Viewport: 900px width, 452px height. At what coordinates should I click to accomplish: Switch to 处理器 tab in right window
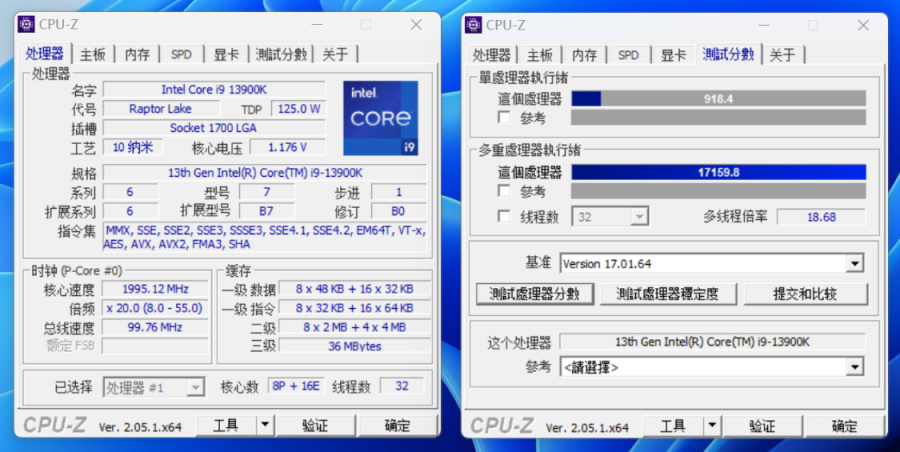point(491,55)
